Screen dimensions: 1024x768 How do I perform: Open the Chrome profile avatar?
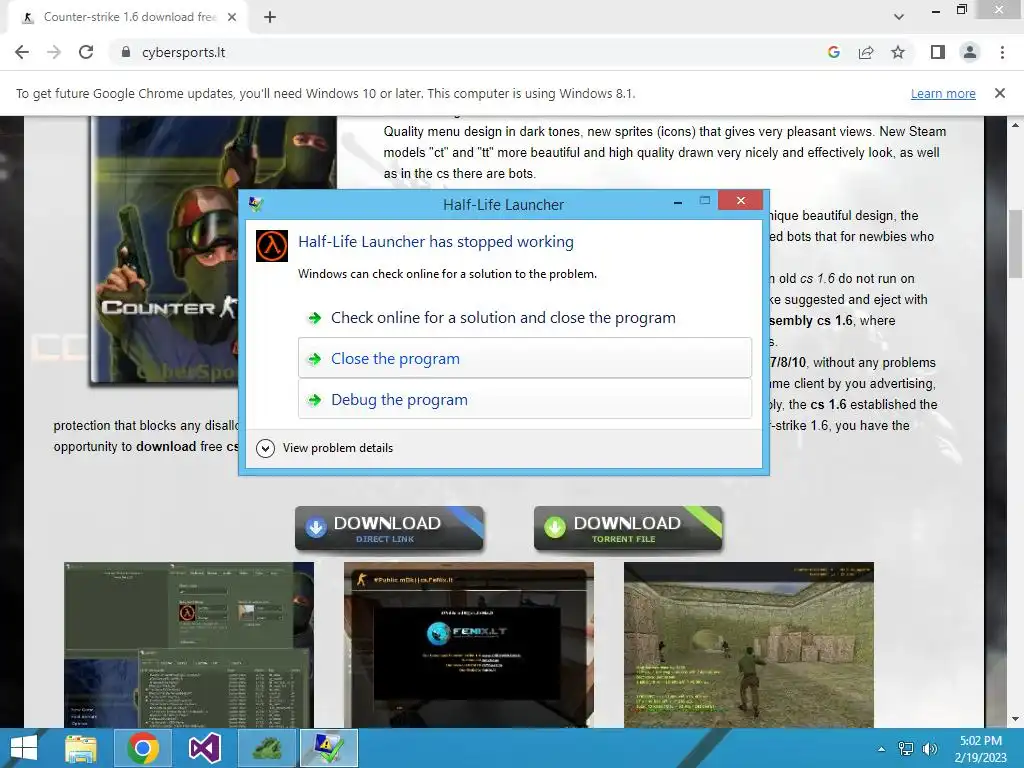(x=970, y=52)
